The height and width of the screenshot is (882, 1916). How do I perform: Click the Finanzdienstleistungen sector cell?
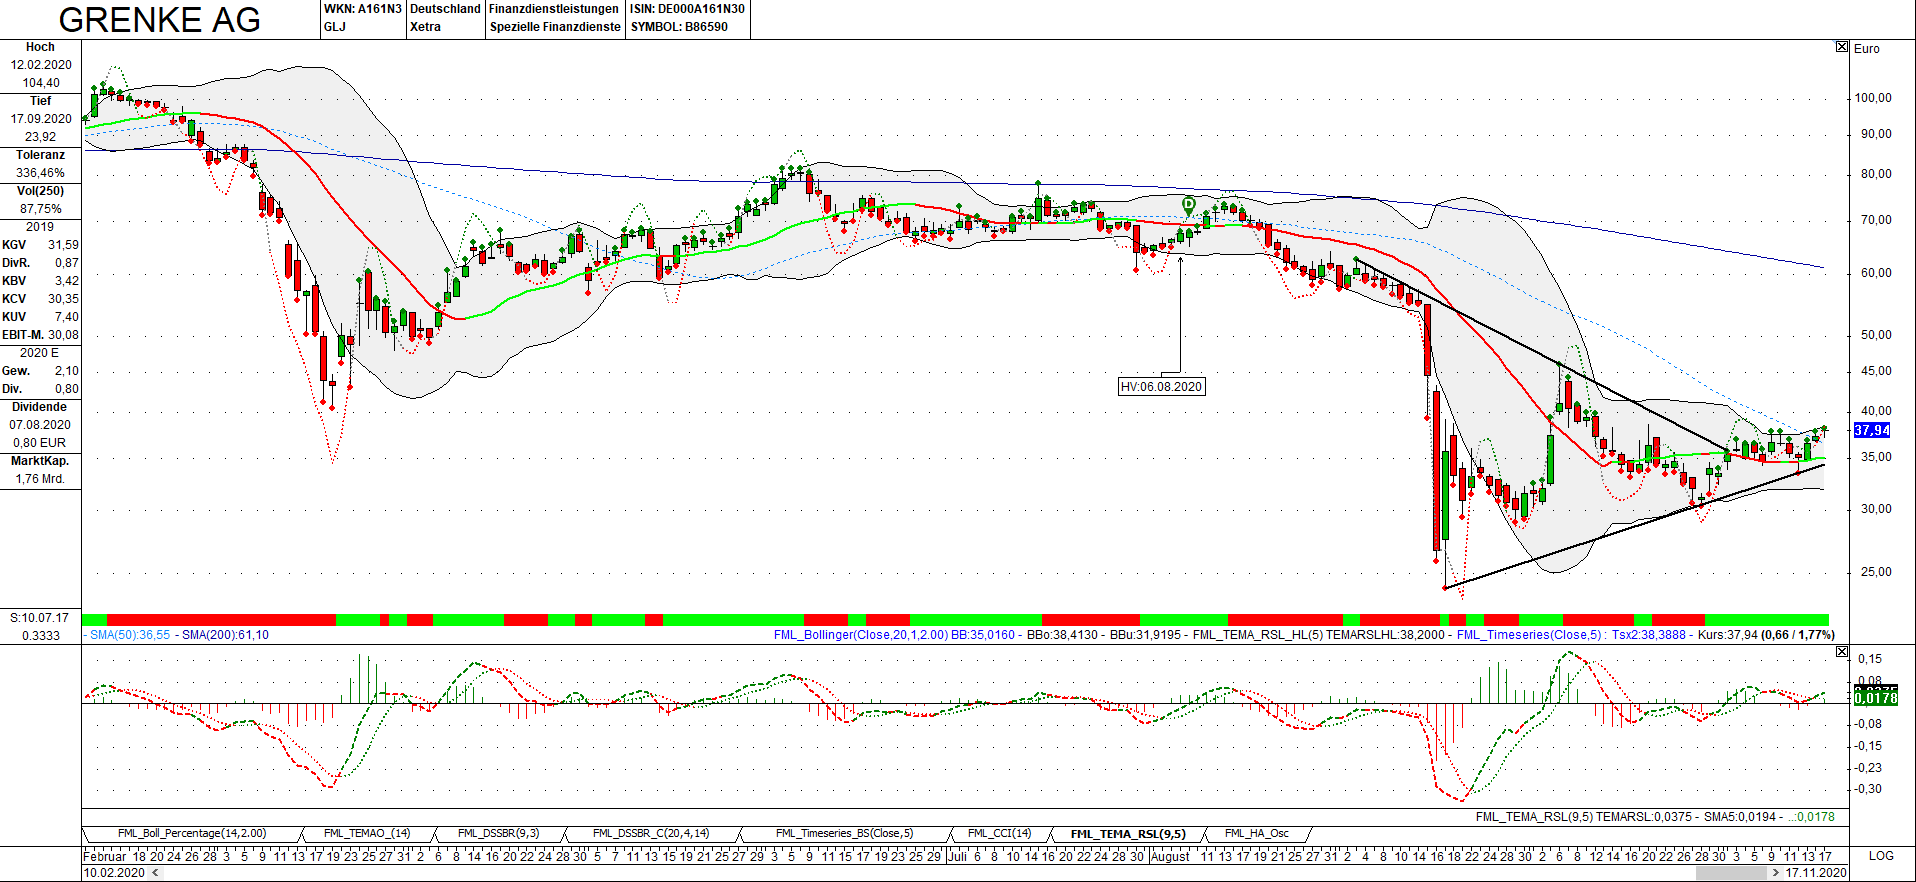554,9
